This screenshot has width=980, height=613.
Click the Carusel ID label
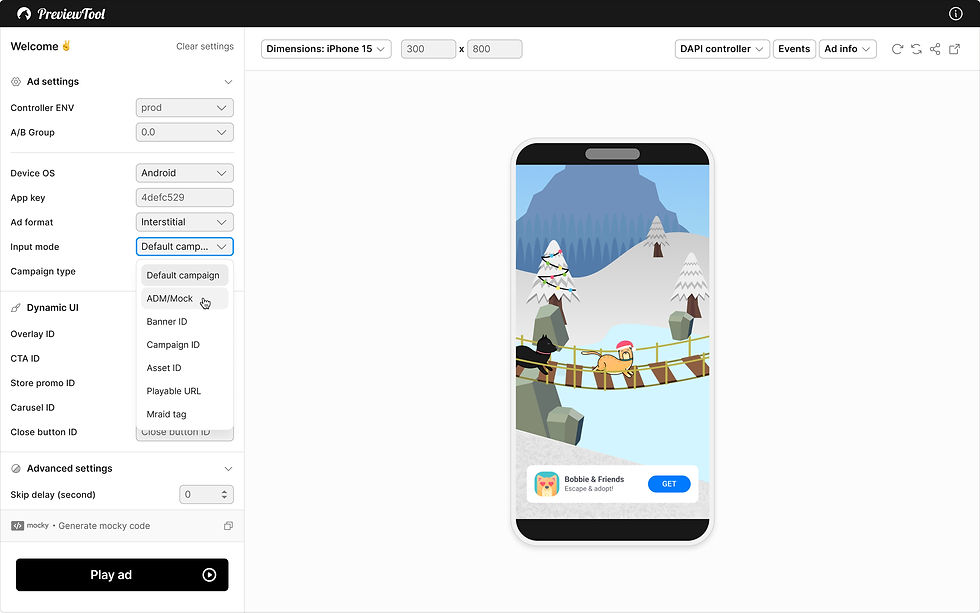tap(32, 407)
